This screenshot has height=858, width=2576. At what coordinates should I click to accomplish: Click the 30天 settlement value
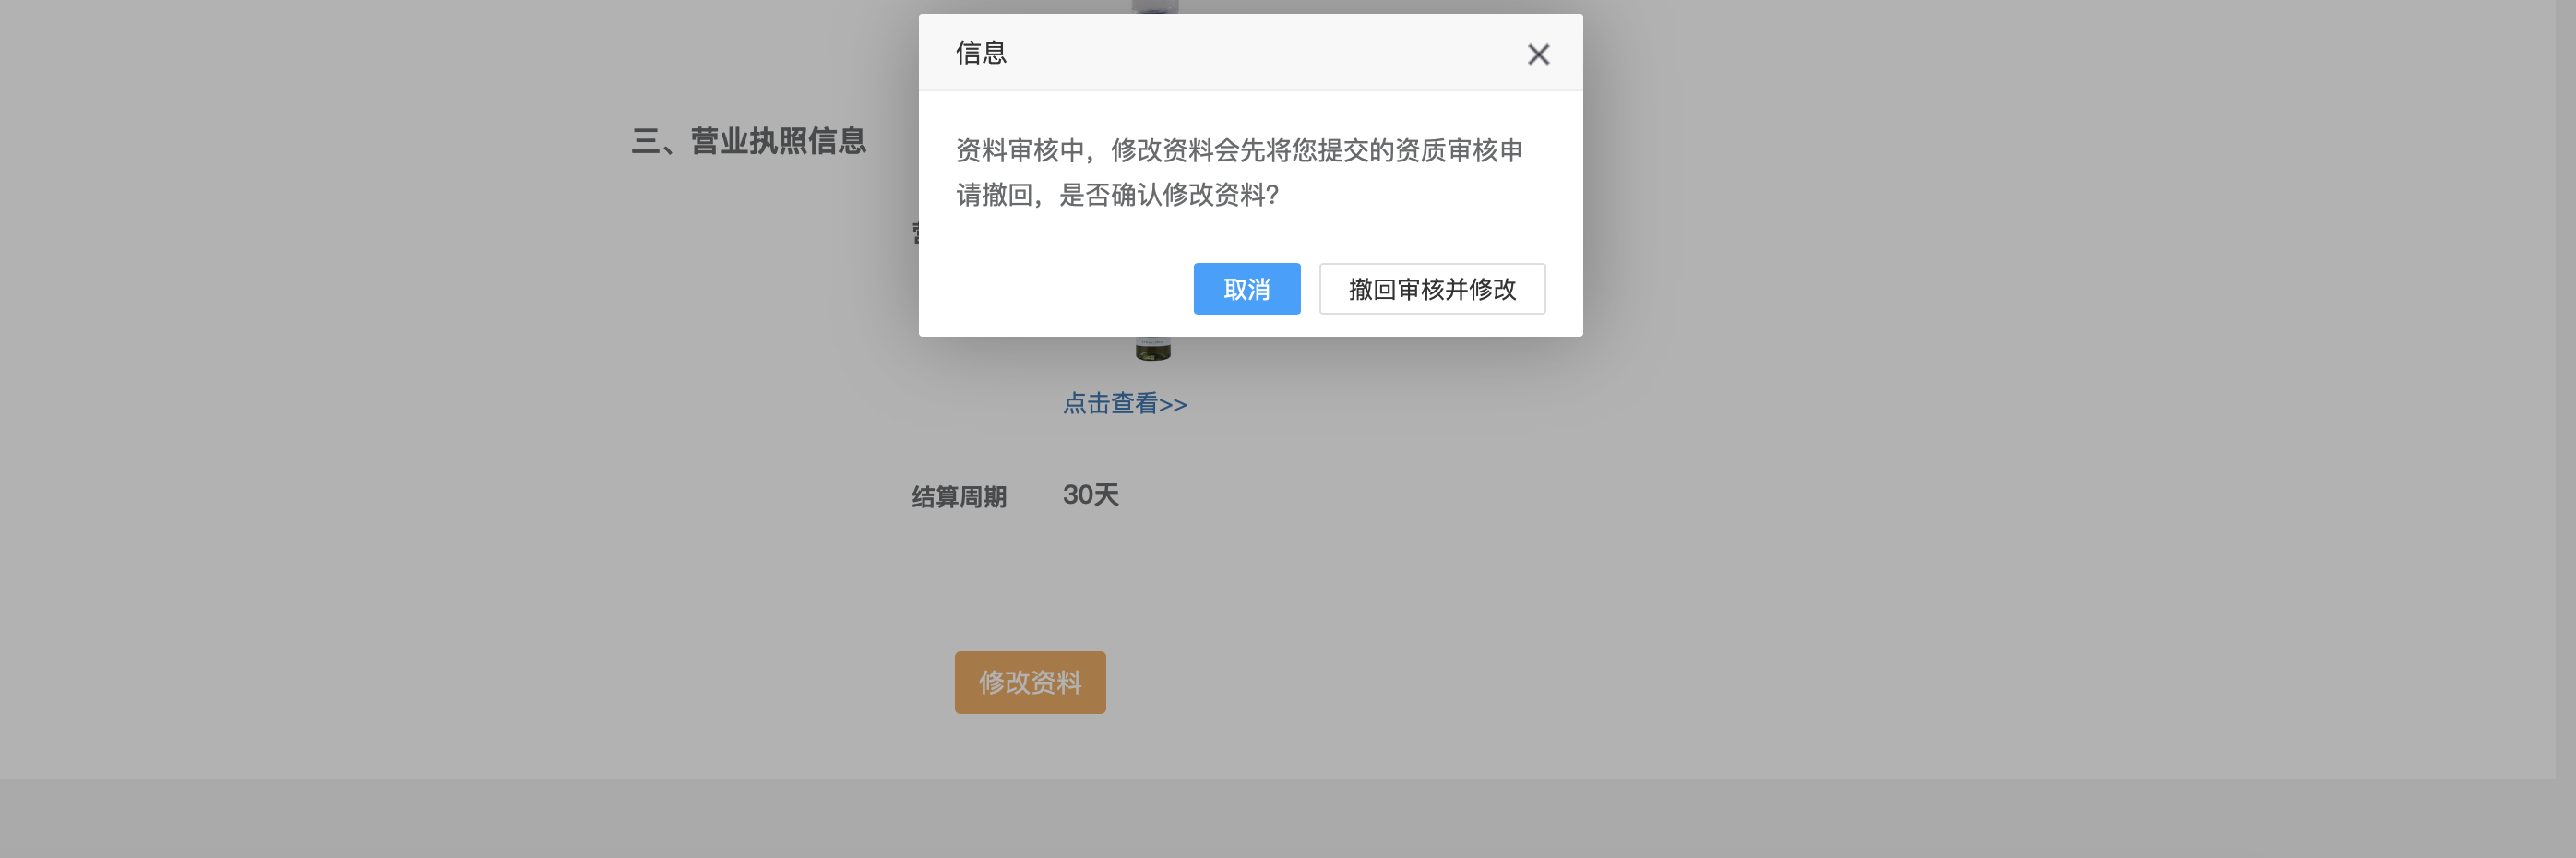1090,495
